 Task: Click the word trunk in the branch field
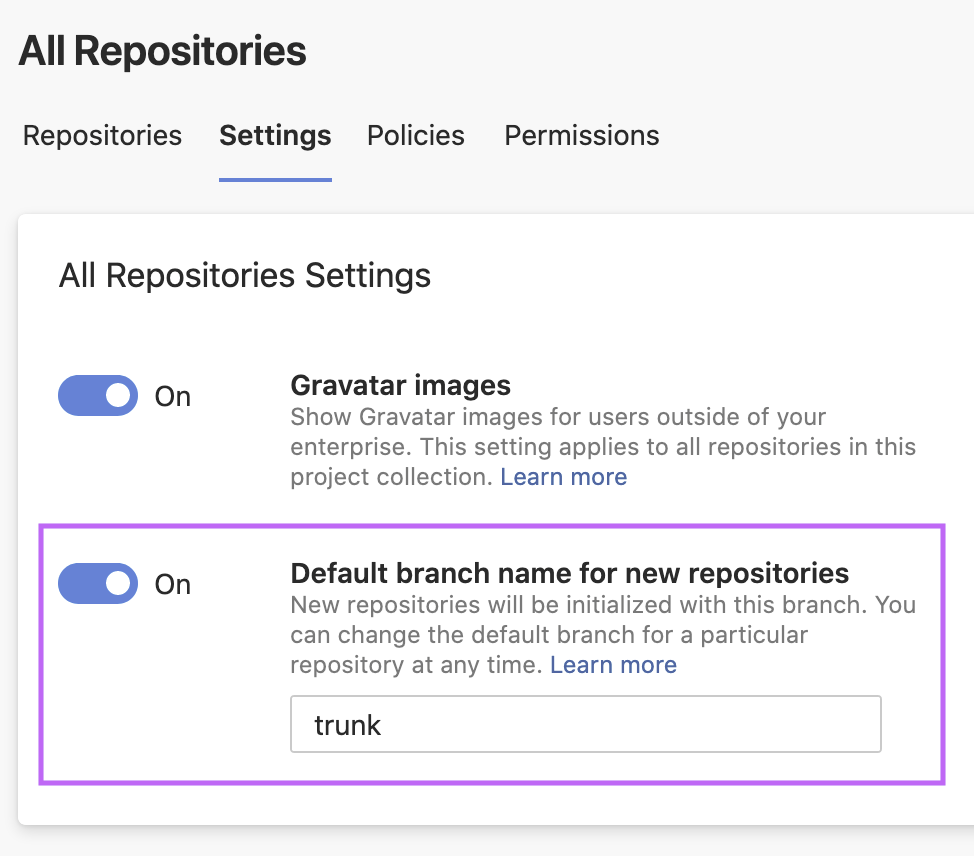pos(347,725)
